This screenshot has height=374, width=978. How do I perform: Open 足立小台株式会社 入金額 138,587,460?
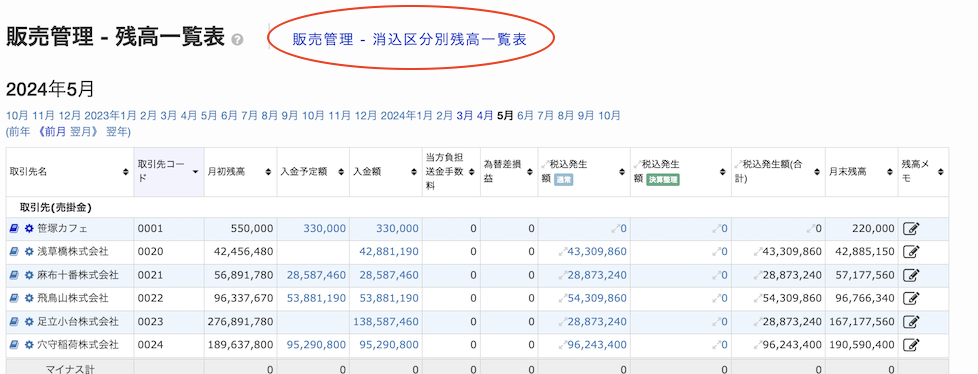[386, 322]
